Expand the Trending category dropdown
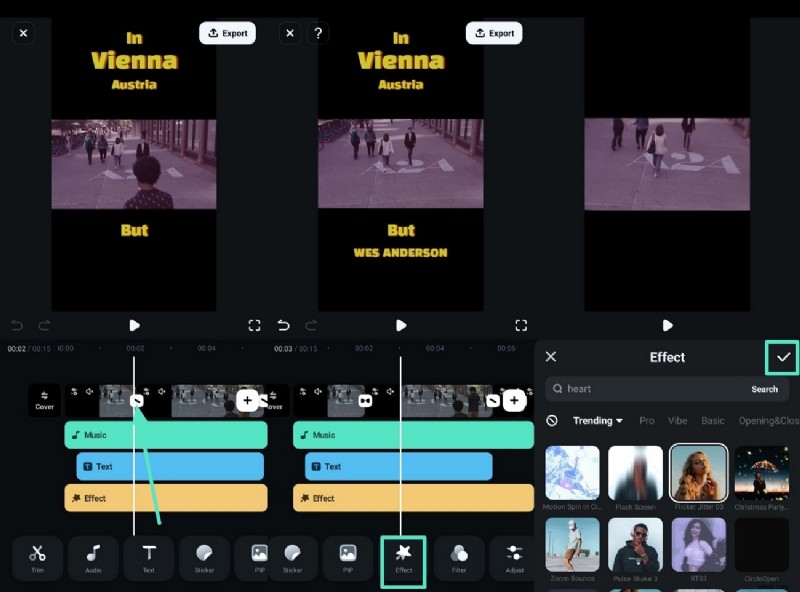The width and height of the screenshot is (800, 592). (x=596, y=421)
